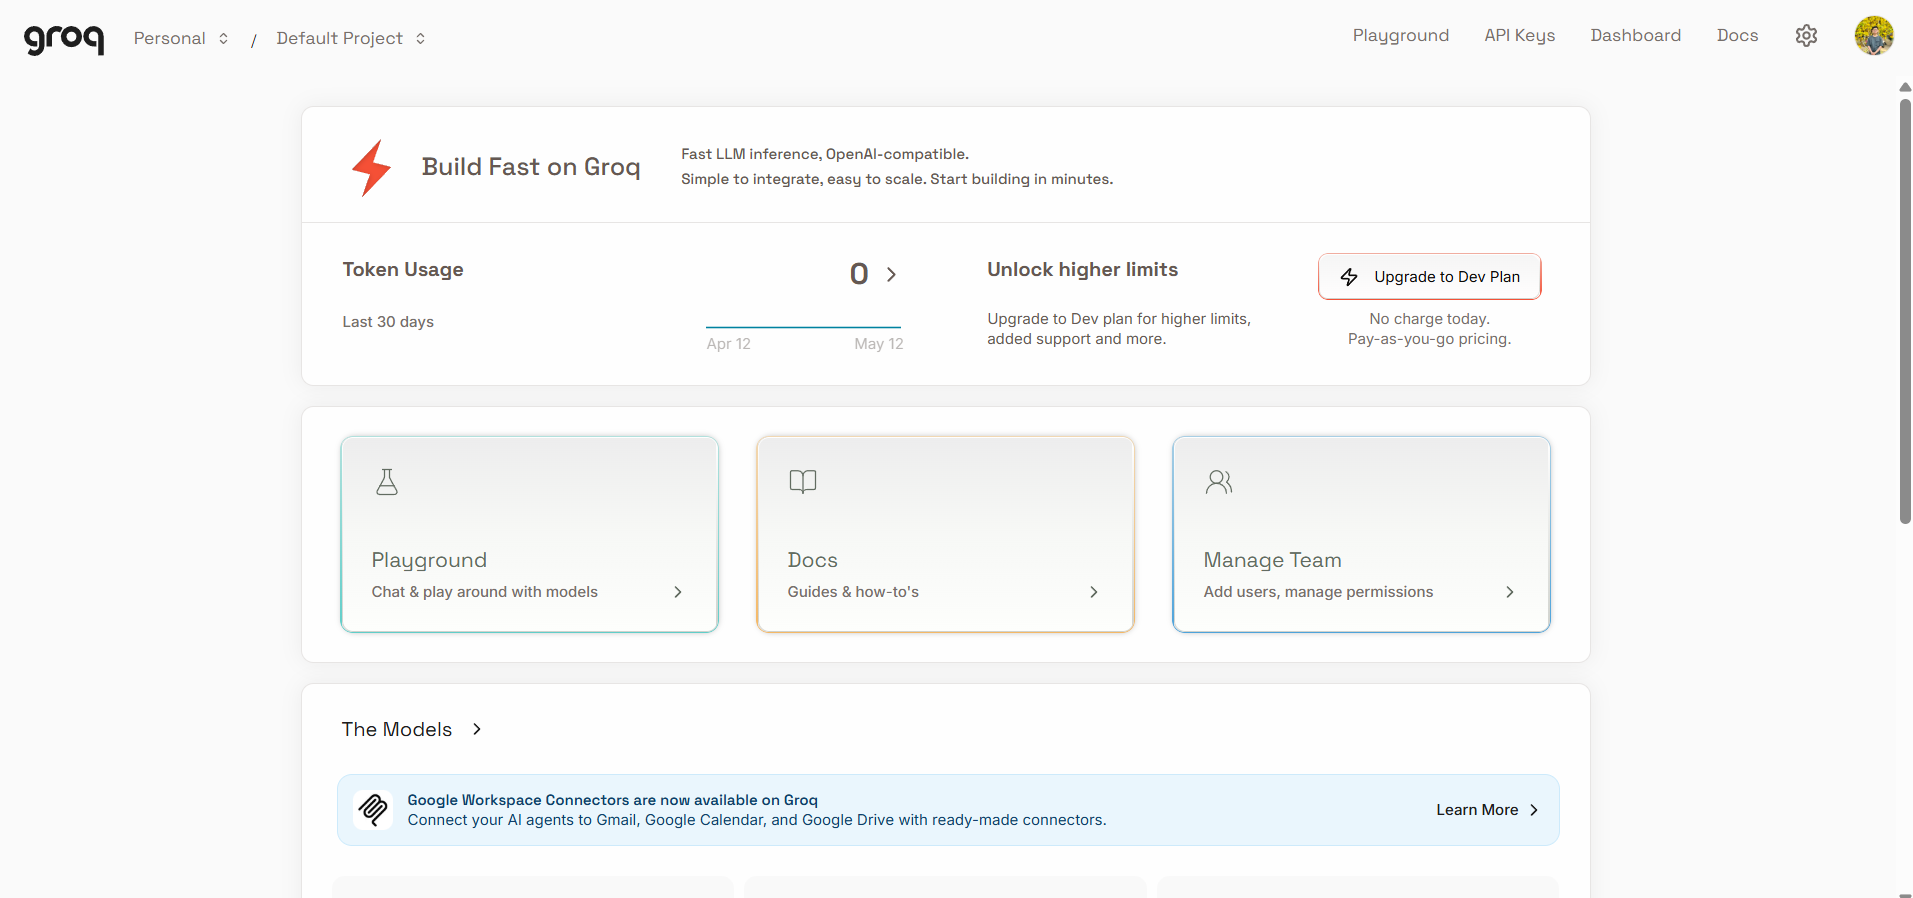The height and width of the screenshot is (898, 1913).
Task: Click the page vertical scrollbar
Action: (1905, 310)
